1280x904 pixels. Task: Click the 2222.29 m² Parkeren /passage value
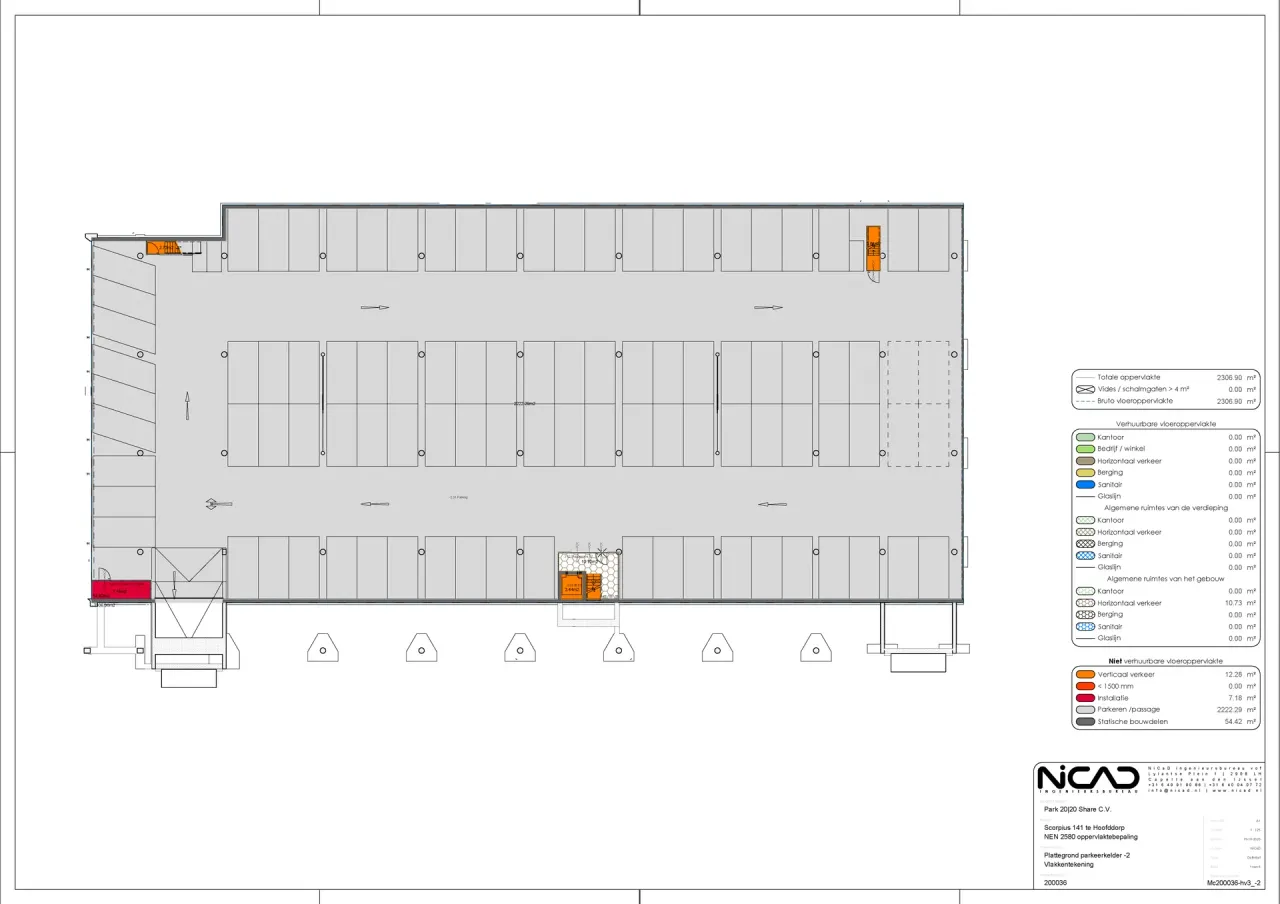click(1229, 709)
